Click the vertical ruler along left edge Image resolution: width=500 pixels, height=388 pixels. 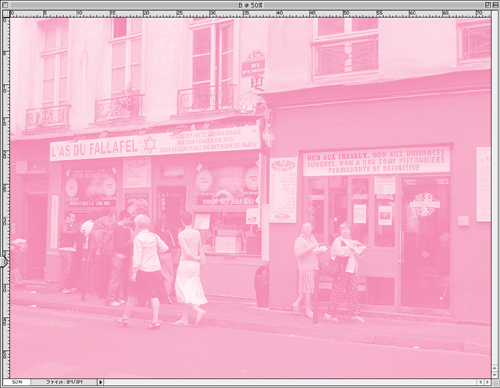(x=6, y=198)
